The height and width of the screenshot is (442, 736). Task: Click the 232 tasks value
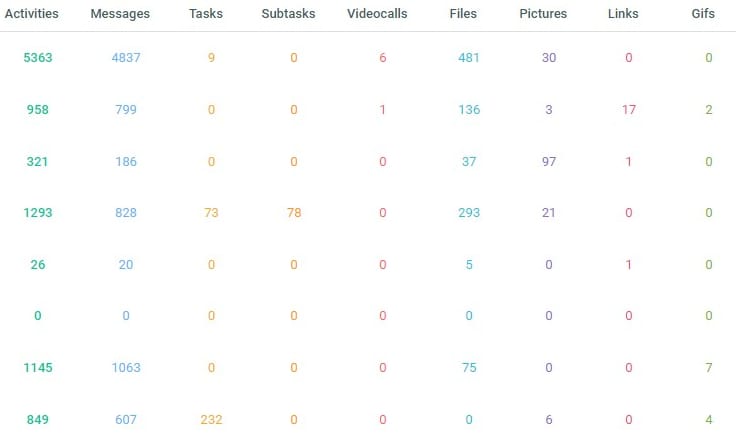(x=211, y=420)
